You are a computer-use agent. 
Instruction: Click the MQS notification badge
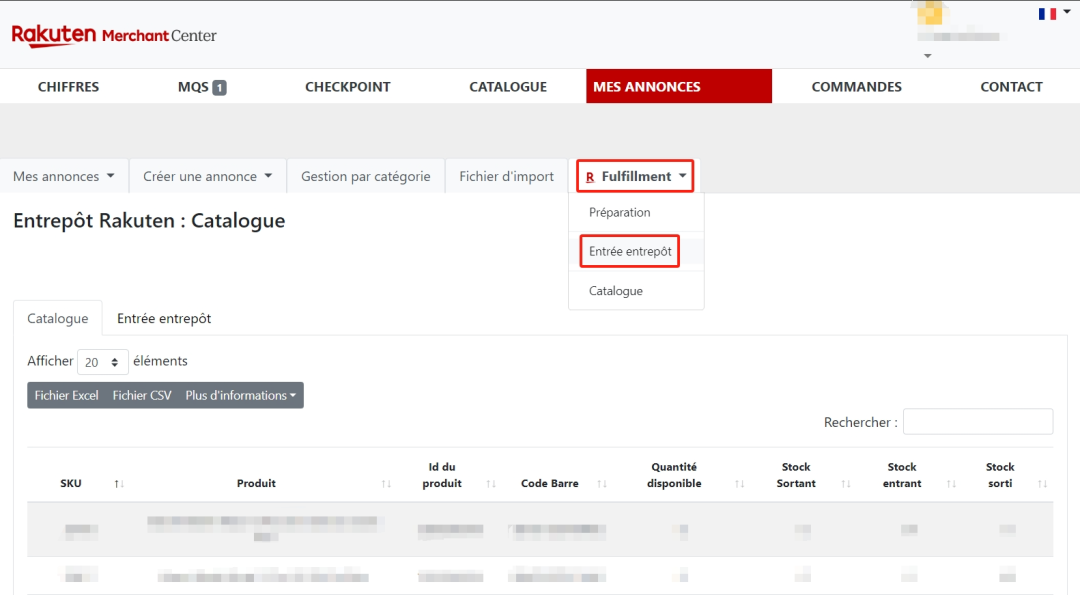coord(219,87)
